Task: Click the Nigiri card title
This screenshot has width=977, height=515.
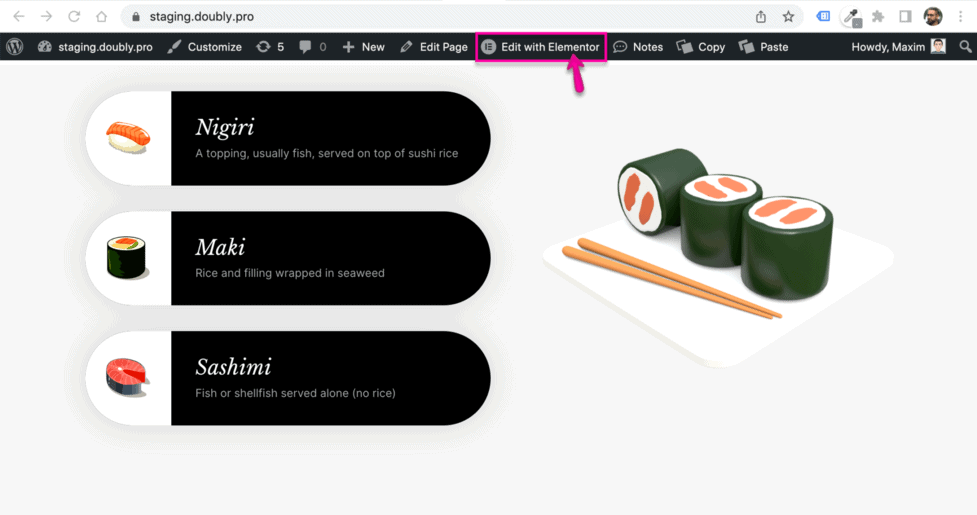Action: (x=225, y=127)
